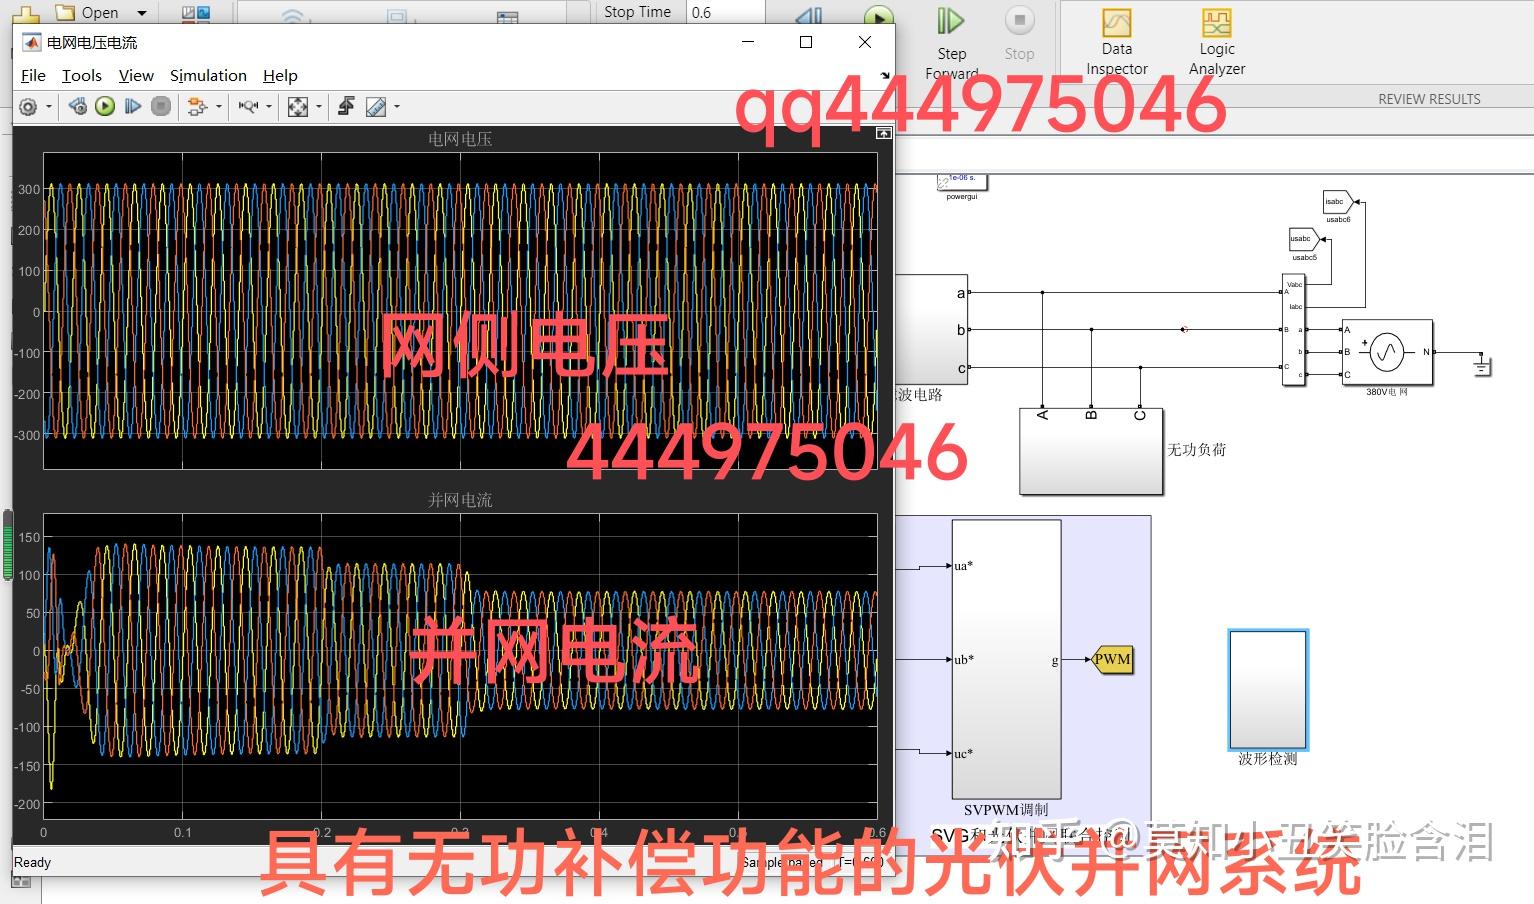Open Tools menu in scope window
The width and height of the screenshot is (1534, 904).
[81, 76]
